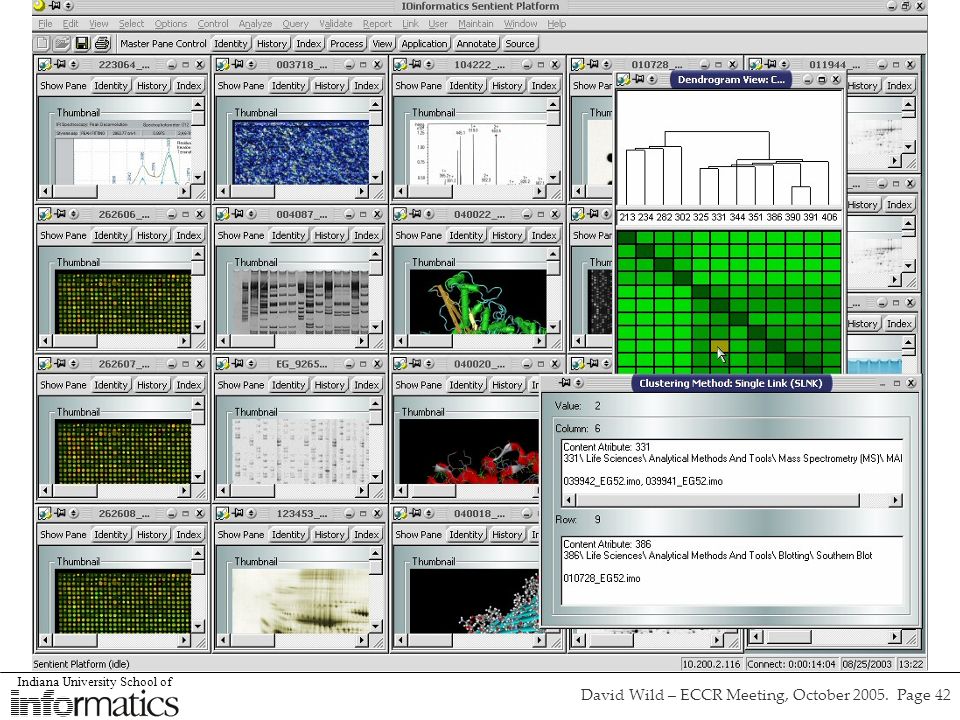Viewport: 960px width, 720px height.
Task: Click the pin icon on Clustering Method window
Action: pyautogui.click(x=564, y=383)
